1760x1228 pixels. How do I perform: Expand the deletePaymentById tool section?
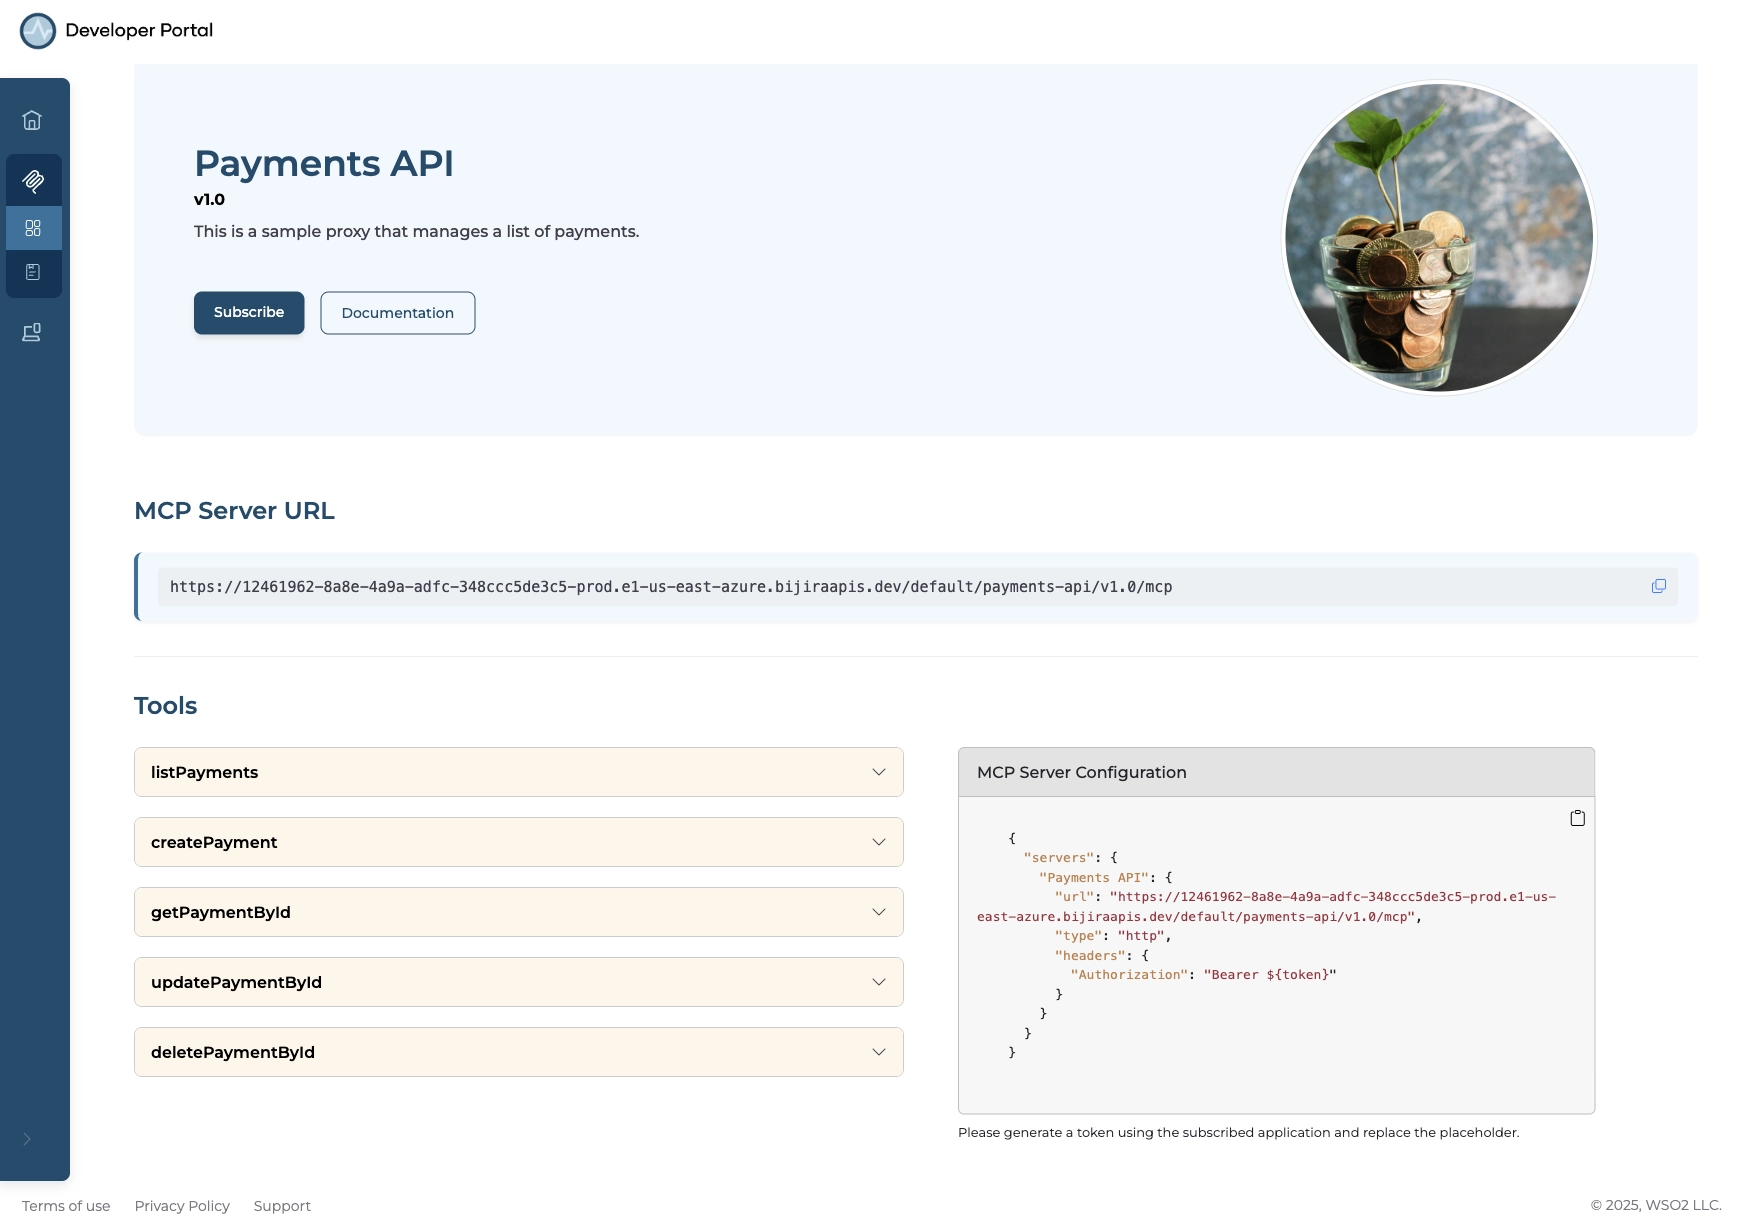click(518, 1052)
